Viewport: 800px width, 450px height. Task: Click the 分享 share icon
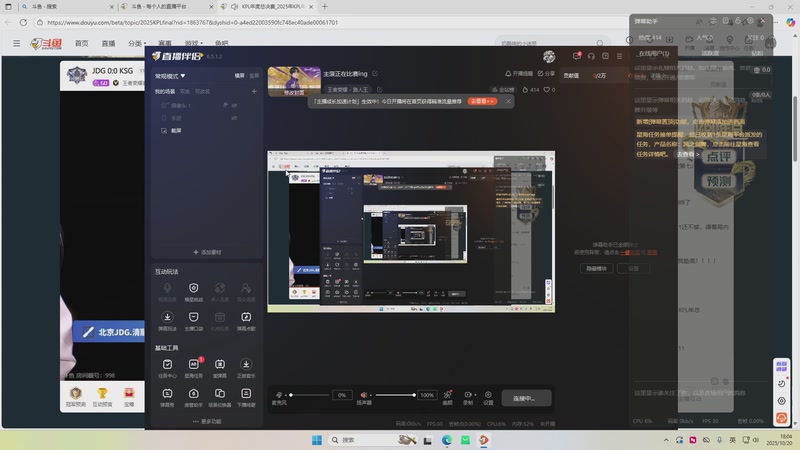pyautogui.click(x=546, y=73)
